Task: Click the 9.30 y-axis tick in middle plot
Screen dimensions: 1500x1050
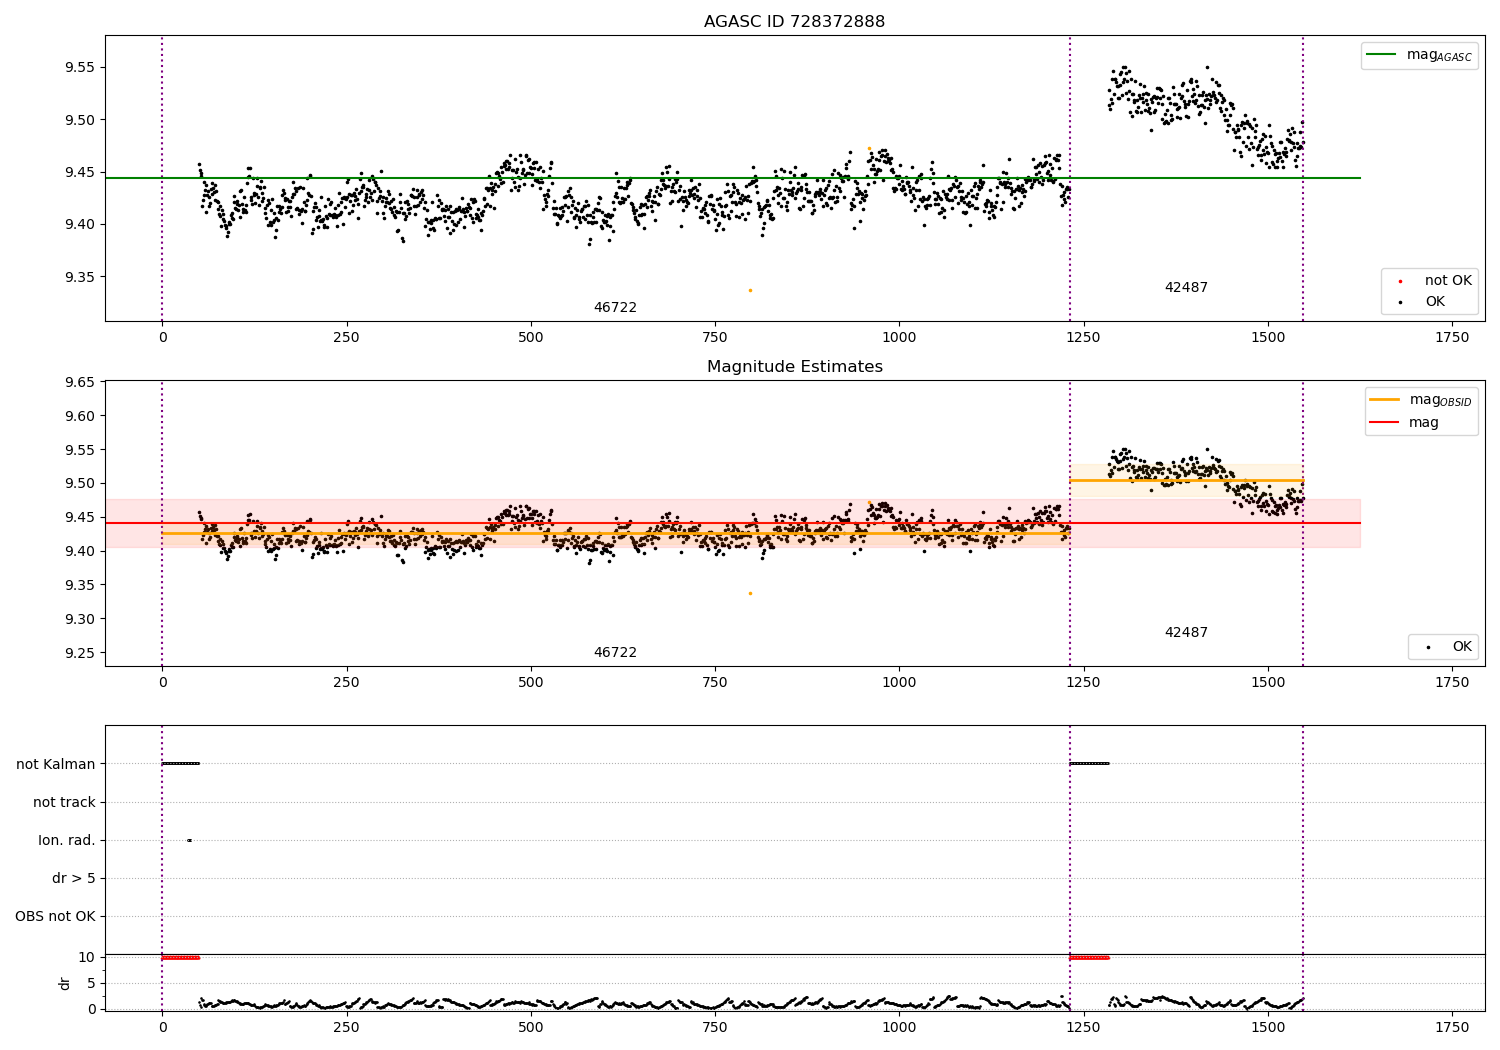Action: pyautogui.click(x=79, y=619)
